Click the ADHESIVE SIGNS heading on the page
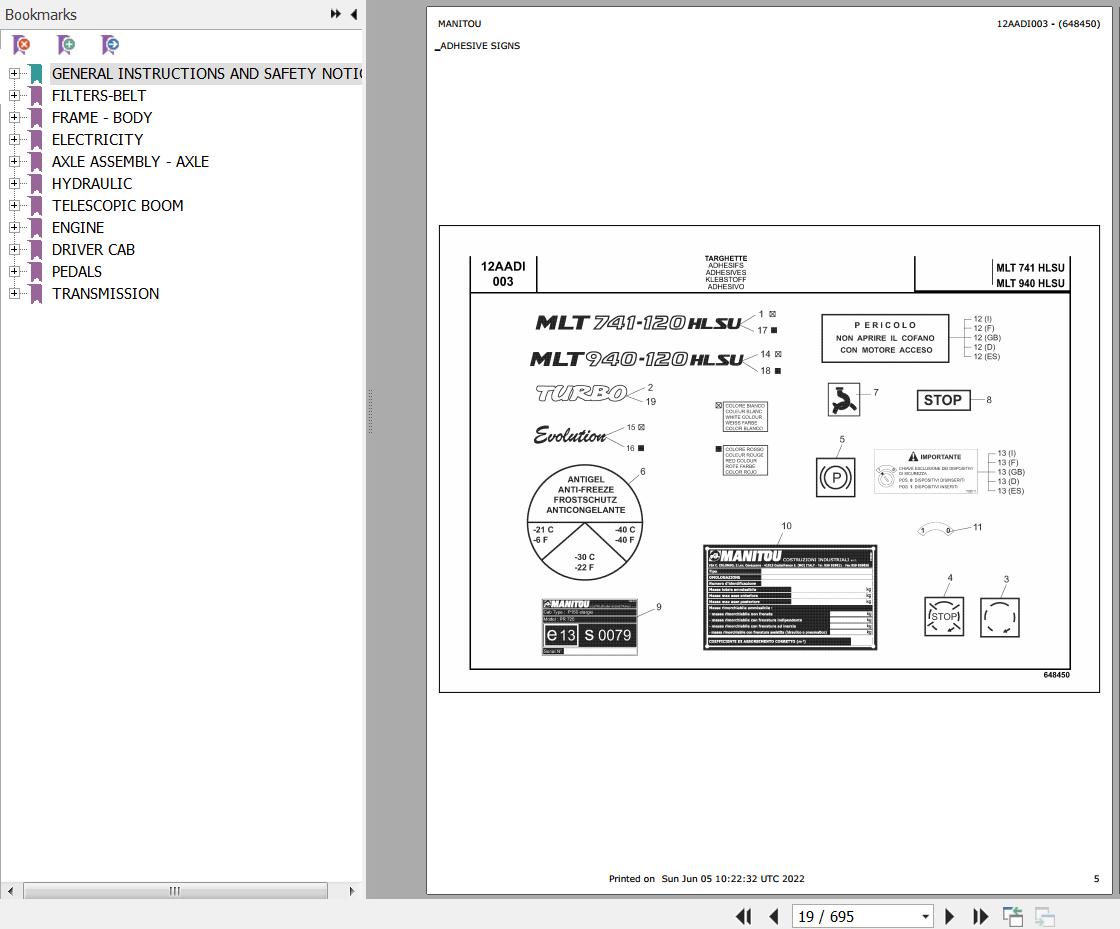 [x=479, y=46]
